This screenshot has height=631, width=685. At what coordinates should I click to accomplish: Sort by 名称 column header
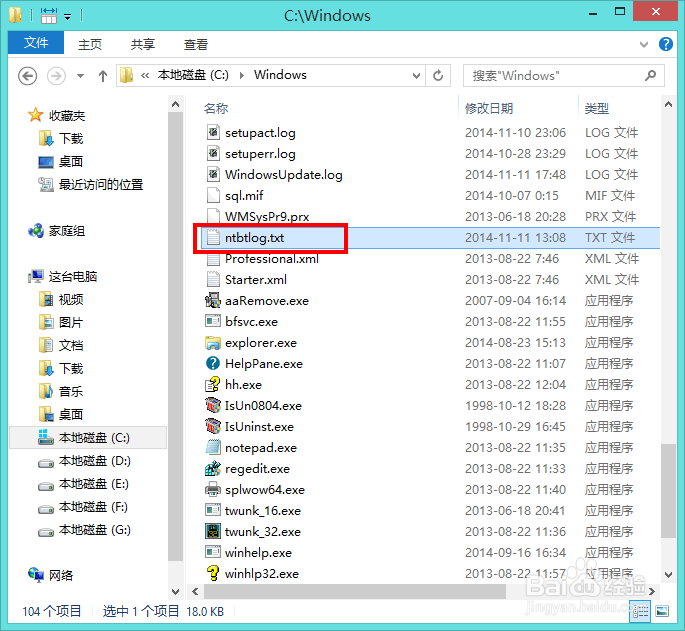(216, 108)
